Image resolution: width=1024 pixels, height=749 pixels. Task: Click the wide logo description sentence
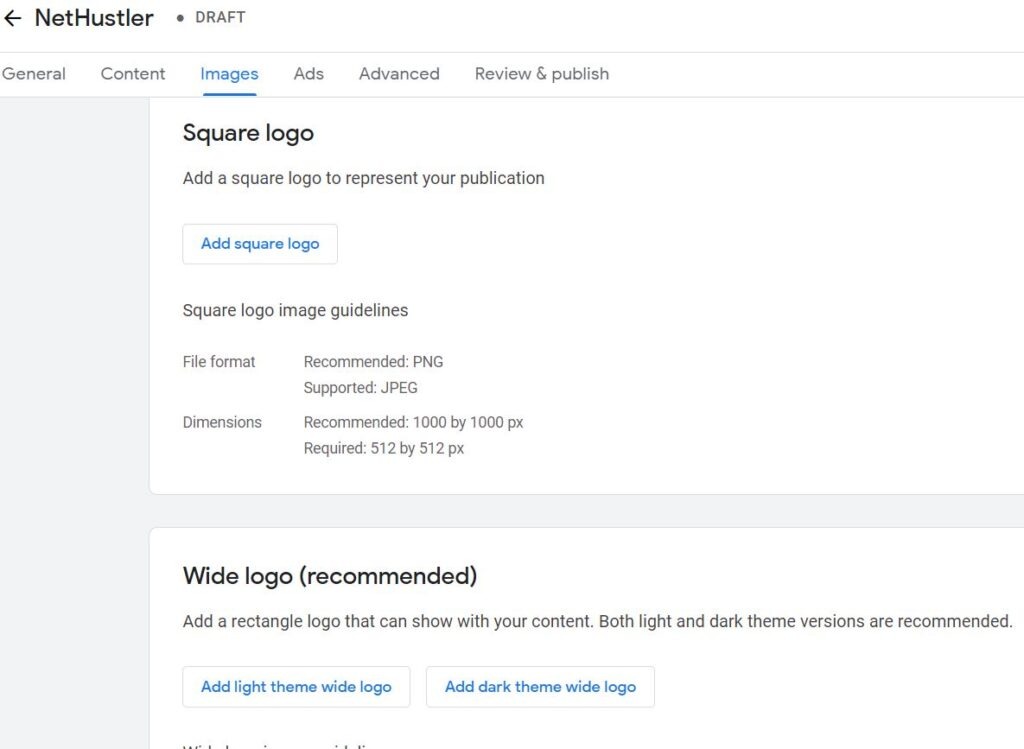[x=597, y=621]
